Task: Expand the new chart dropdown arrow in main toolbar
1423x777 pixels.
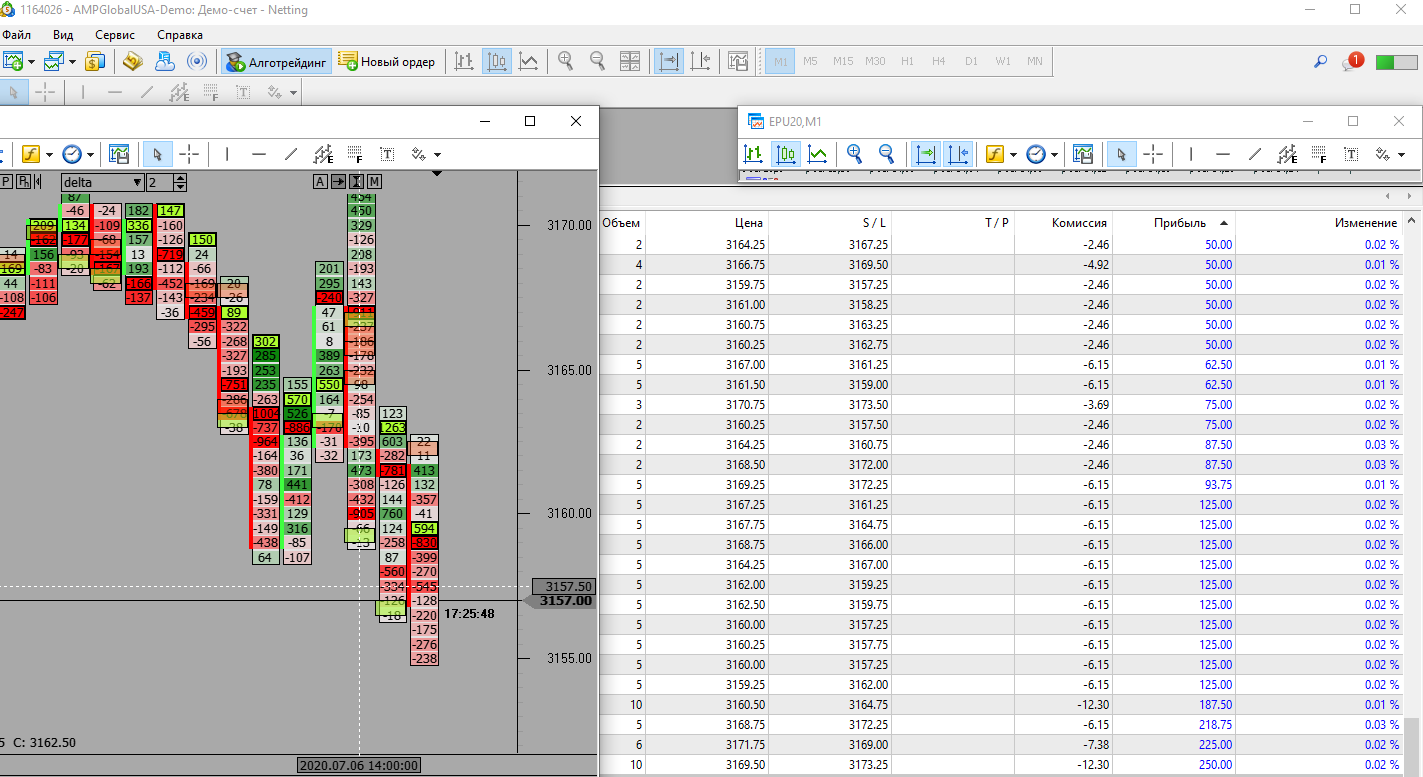Action: pyautogui.click(x=32, y=62)
